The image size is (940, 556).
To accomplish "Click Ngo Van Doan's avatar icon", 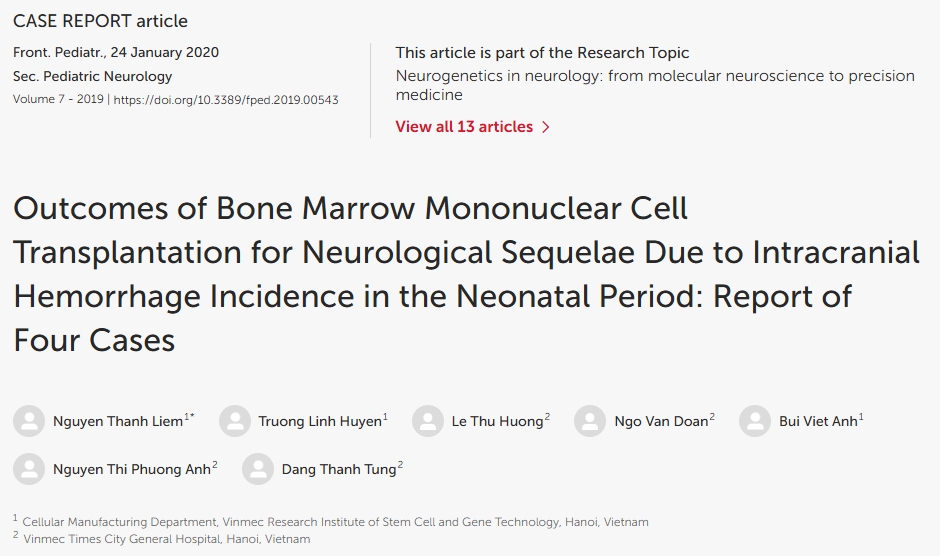I will [x=590, y=421].
